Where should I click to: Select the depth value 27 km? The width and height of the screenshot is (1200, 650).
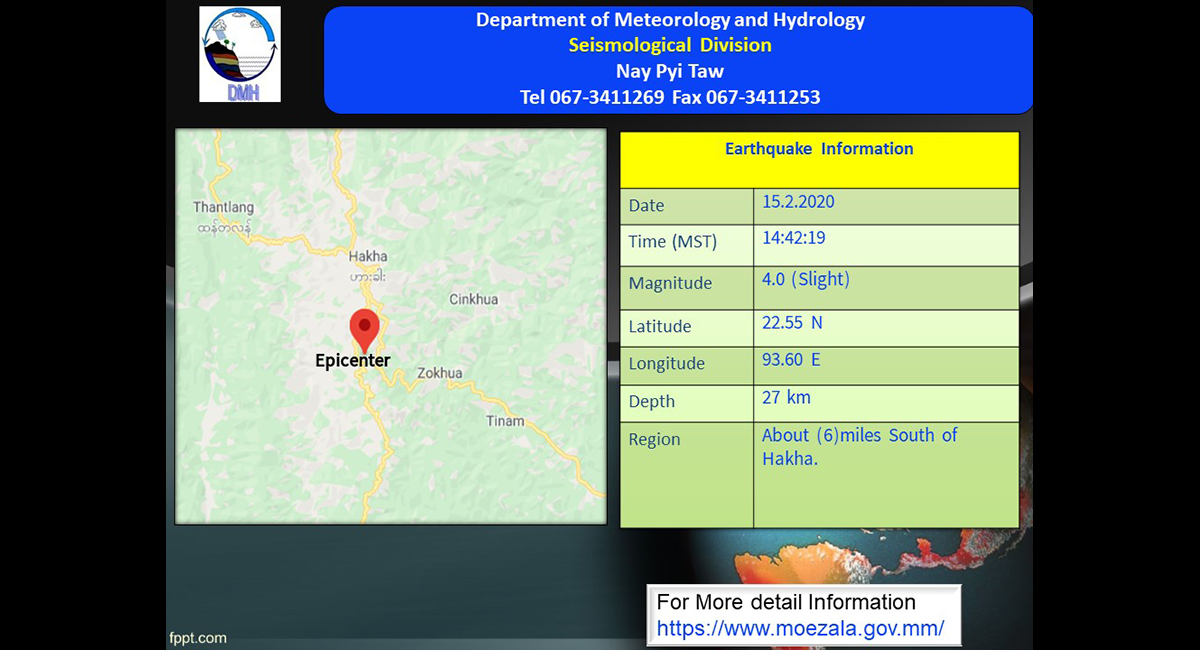click(x=786, y=398)
